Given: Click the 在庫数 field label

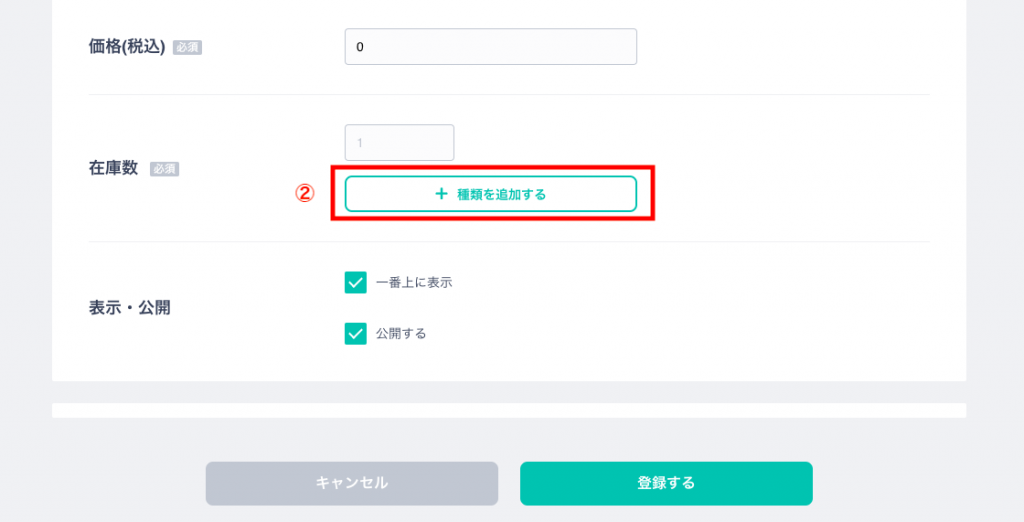Looking at the screenshot, I should click(113, 168).
